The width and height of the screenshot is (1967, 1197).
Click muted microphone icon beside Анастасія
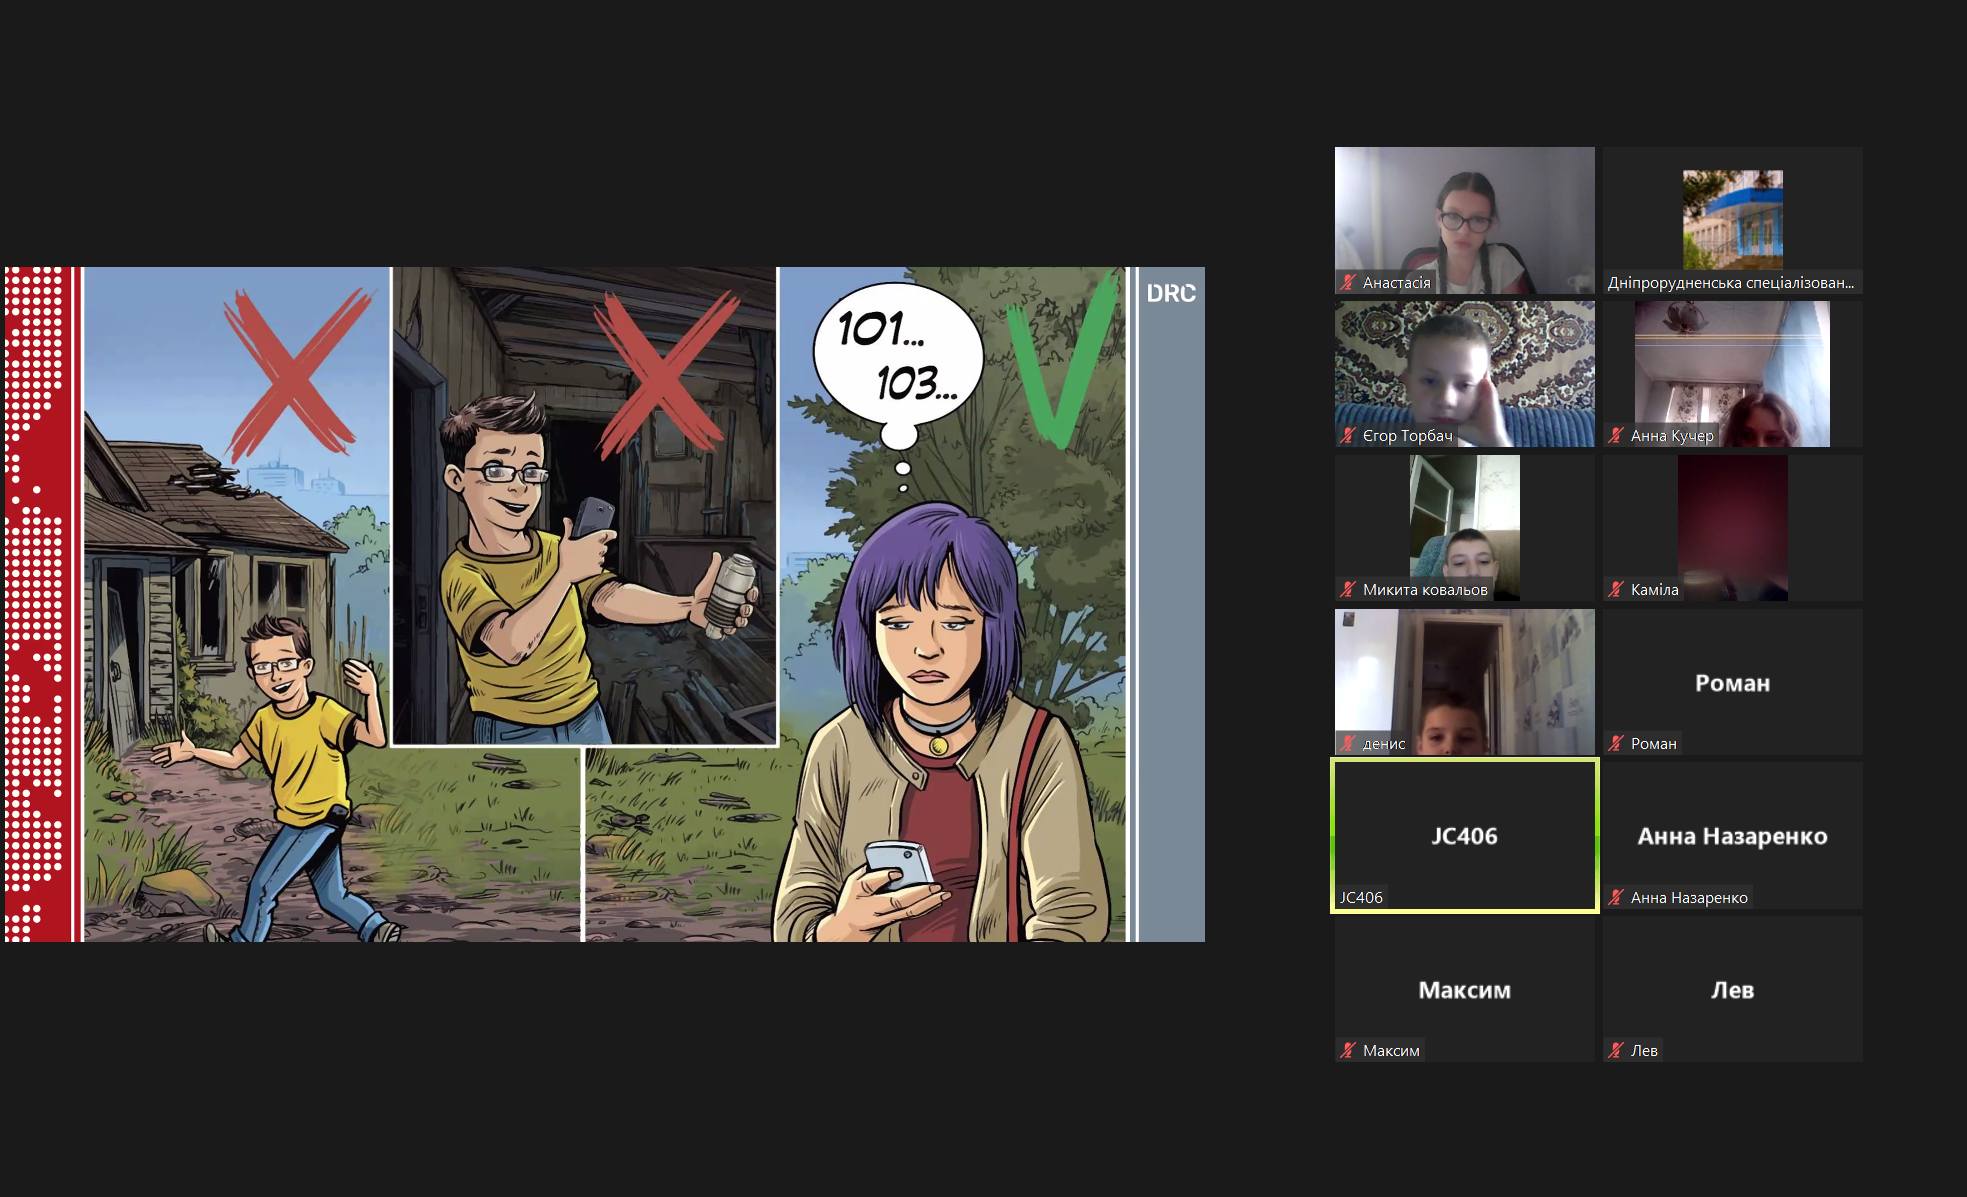click(x=1348, y=283)
